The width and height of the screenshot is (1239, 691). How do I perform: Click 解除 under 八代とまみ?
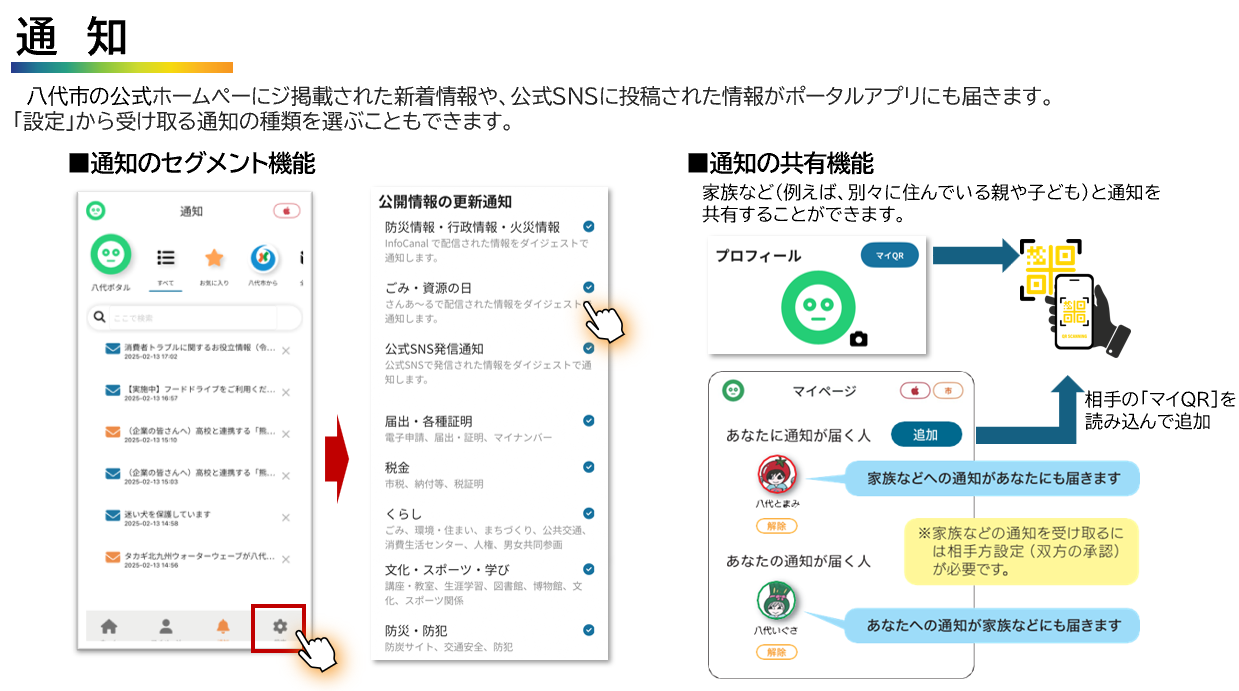[776, 525]
